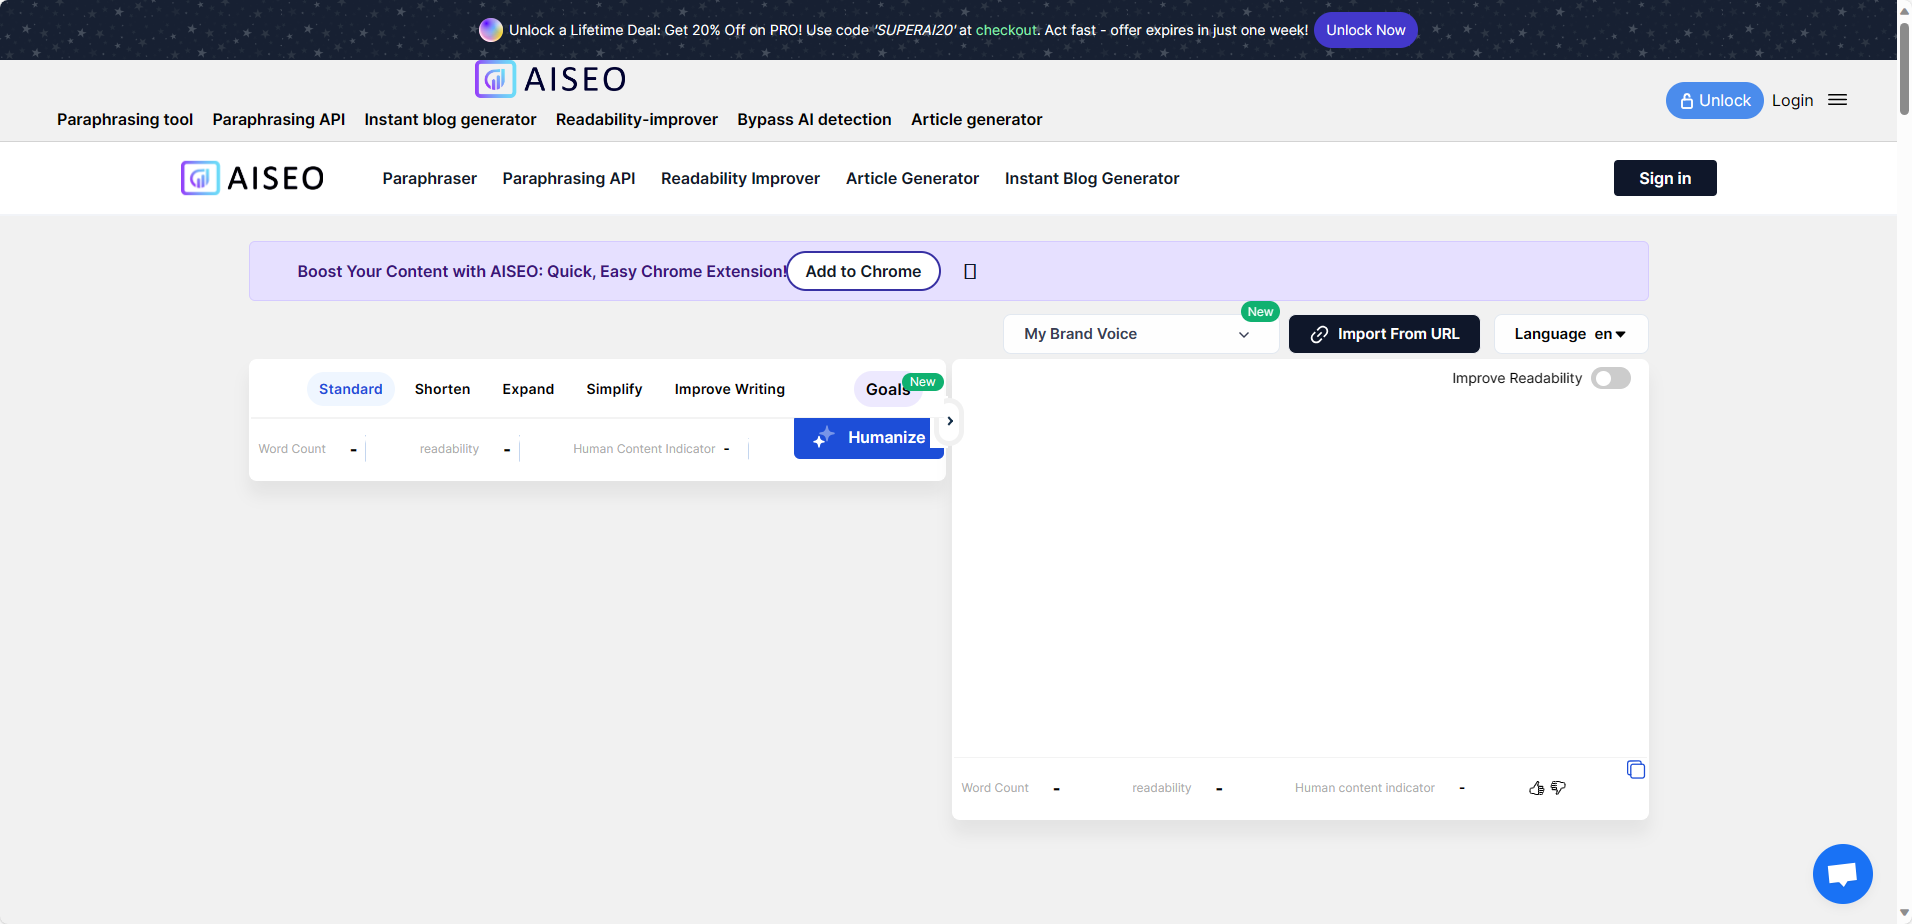Go to Paraphraser in the navbar
Screen dimensions: 1912x924
430,178
